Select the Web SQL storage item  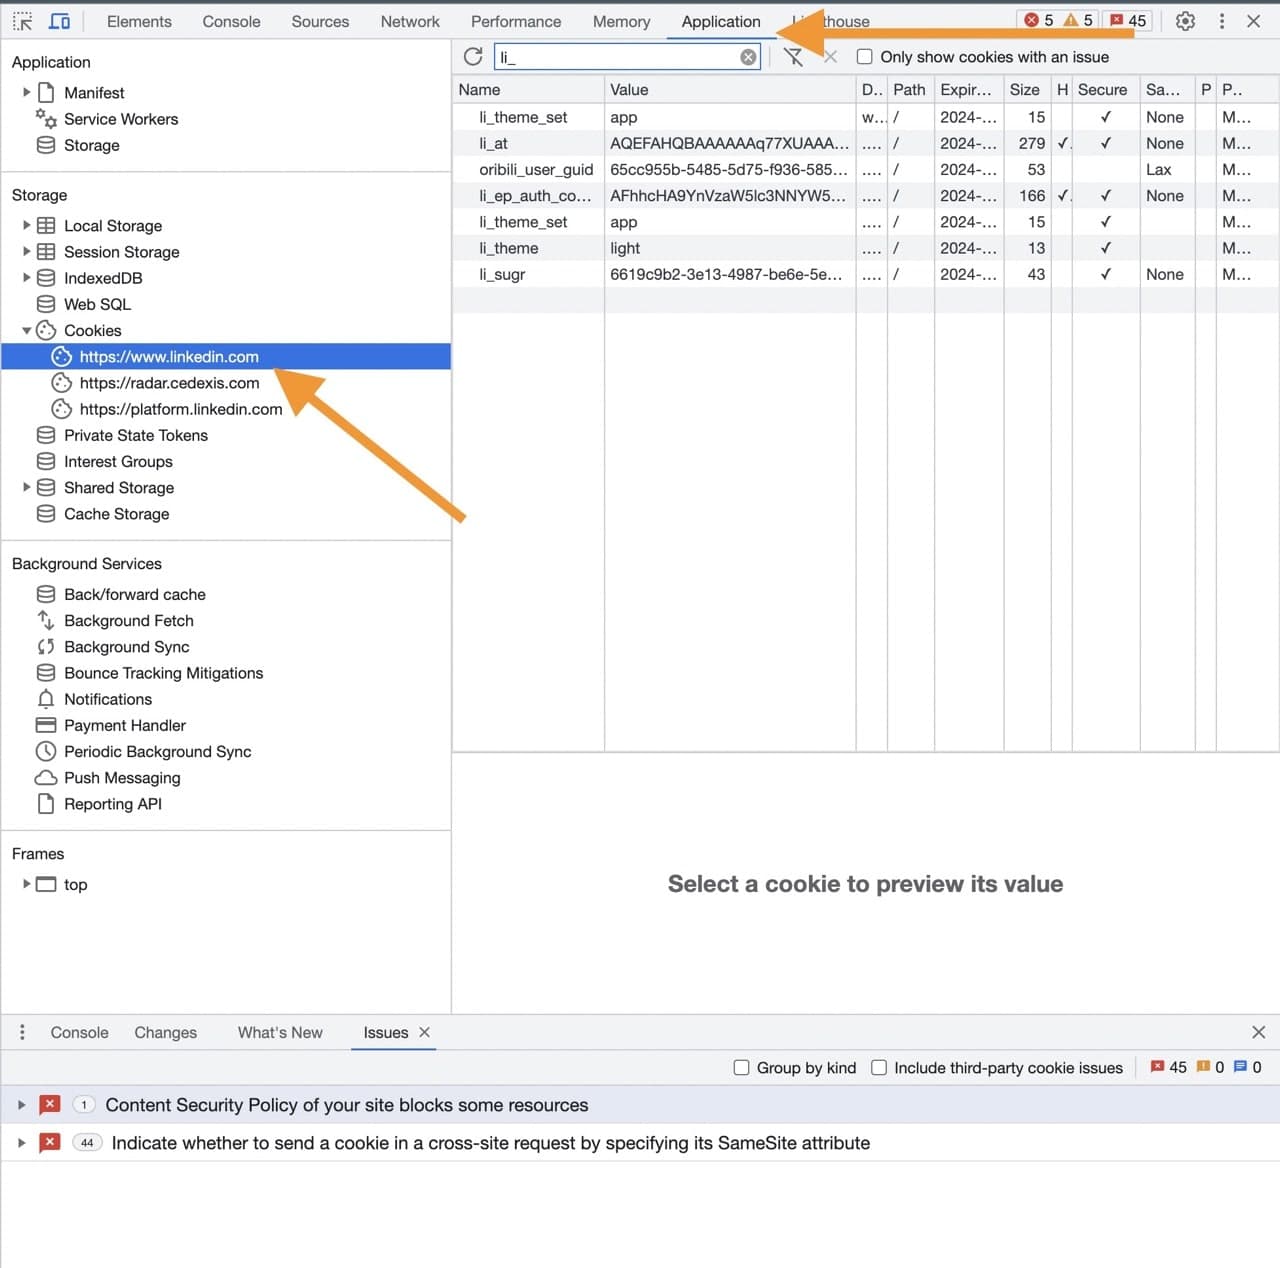(x=97, y=304)
